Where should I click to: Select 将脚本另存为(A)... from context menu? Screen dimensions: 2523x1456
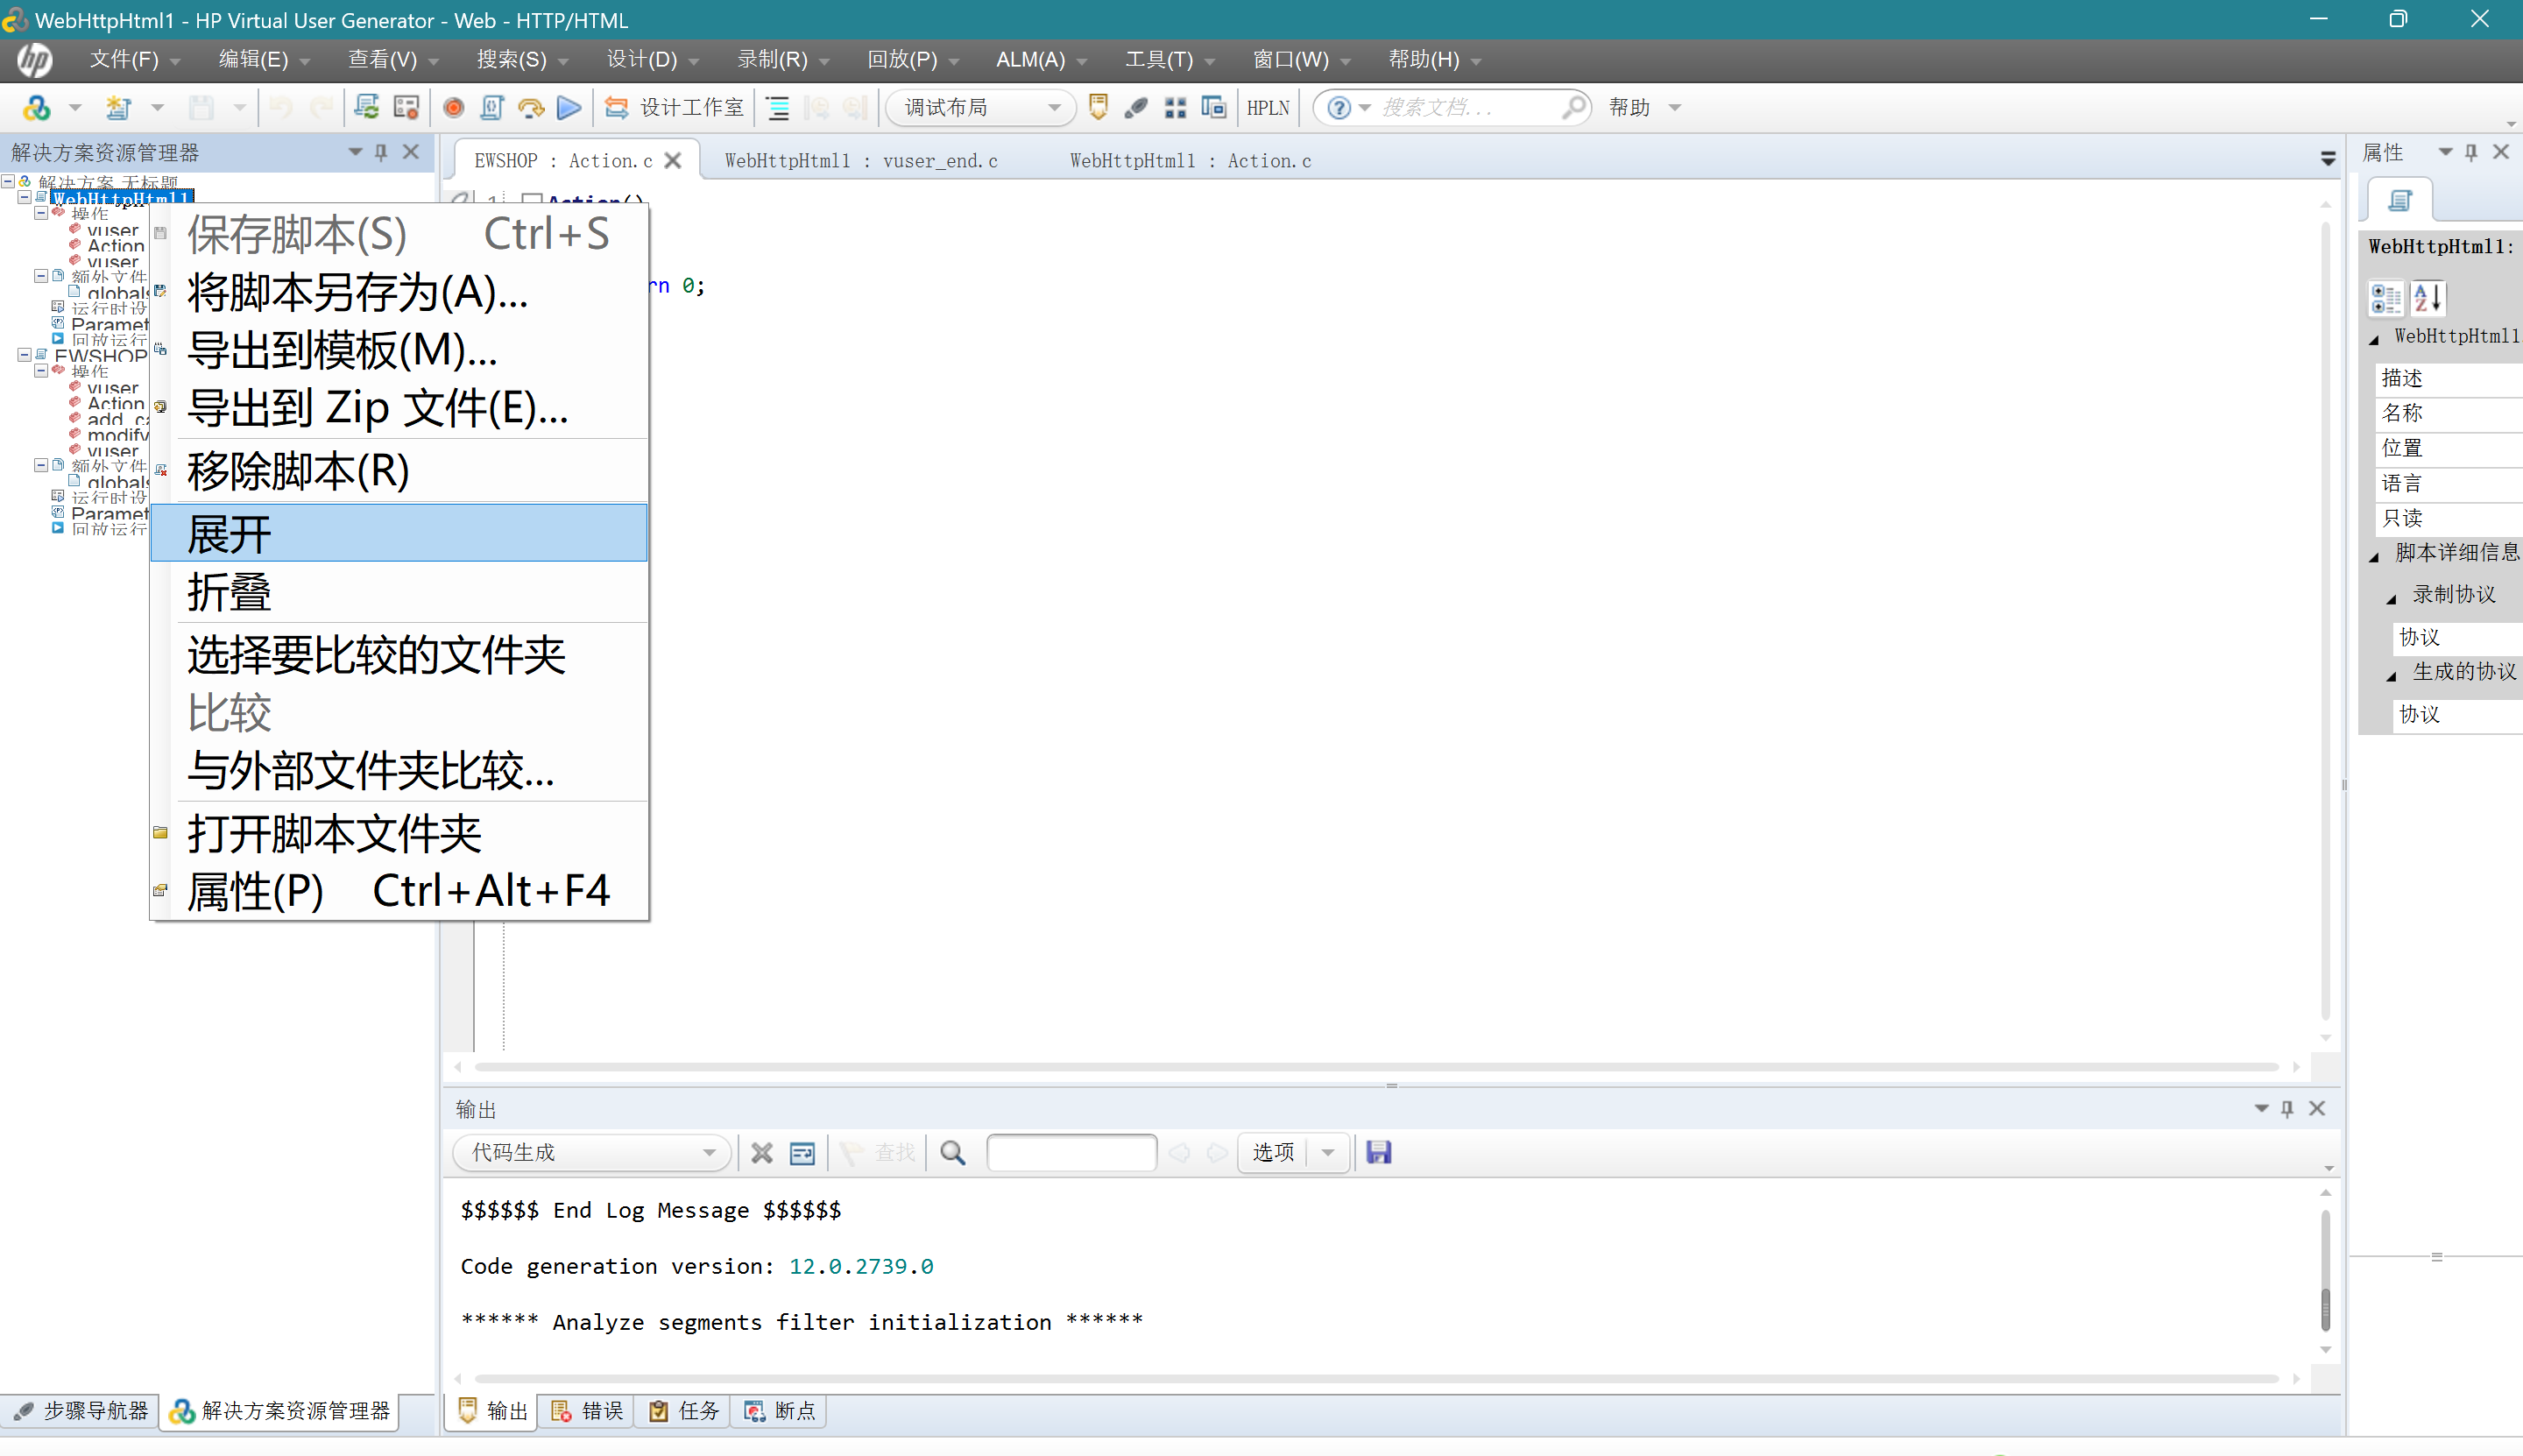click(400, 292)
